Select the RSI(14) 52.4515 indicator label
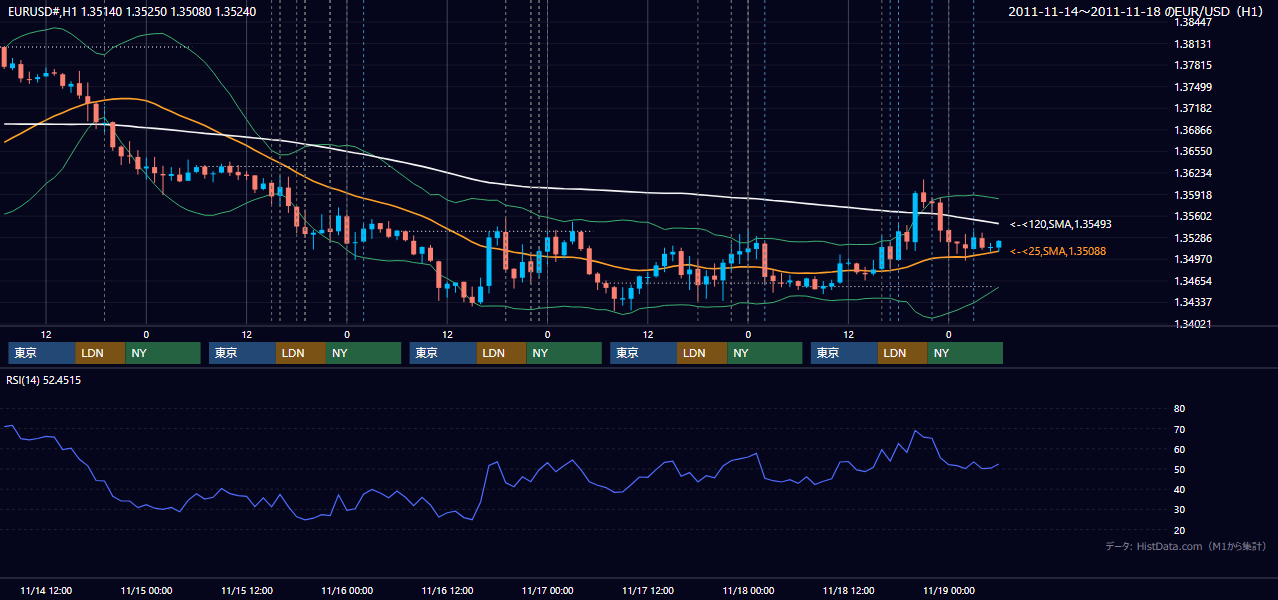1278x600 pixels. (44, 380)
